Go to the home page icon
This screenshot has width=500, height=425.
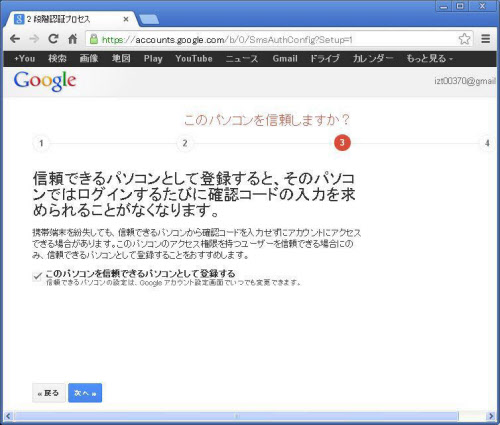pyautogui.click(x=73, y=39)
